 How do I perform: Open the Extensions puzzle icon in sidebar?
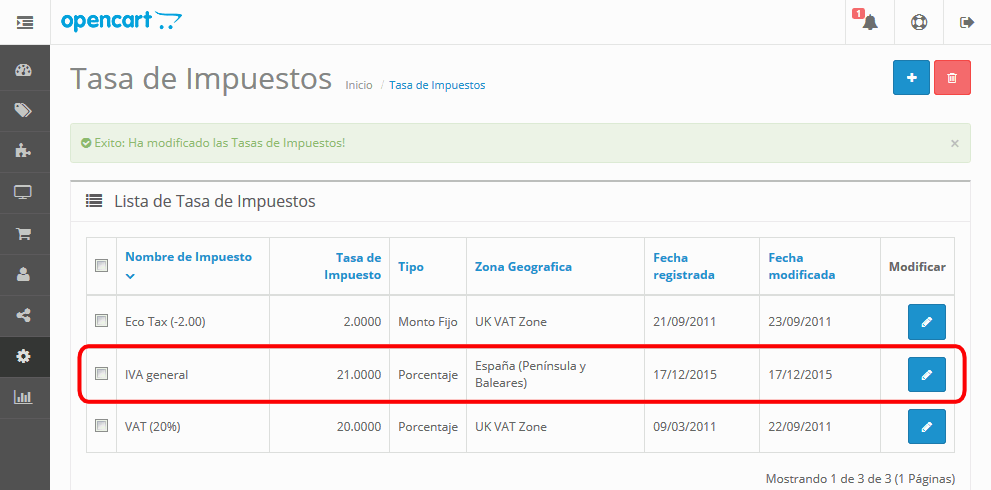[23, 151]
